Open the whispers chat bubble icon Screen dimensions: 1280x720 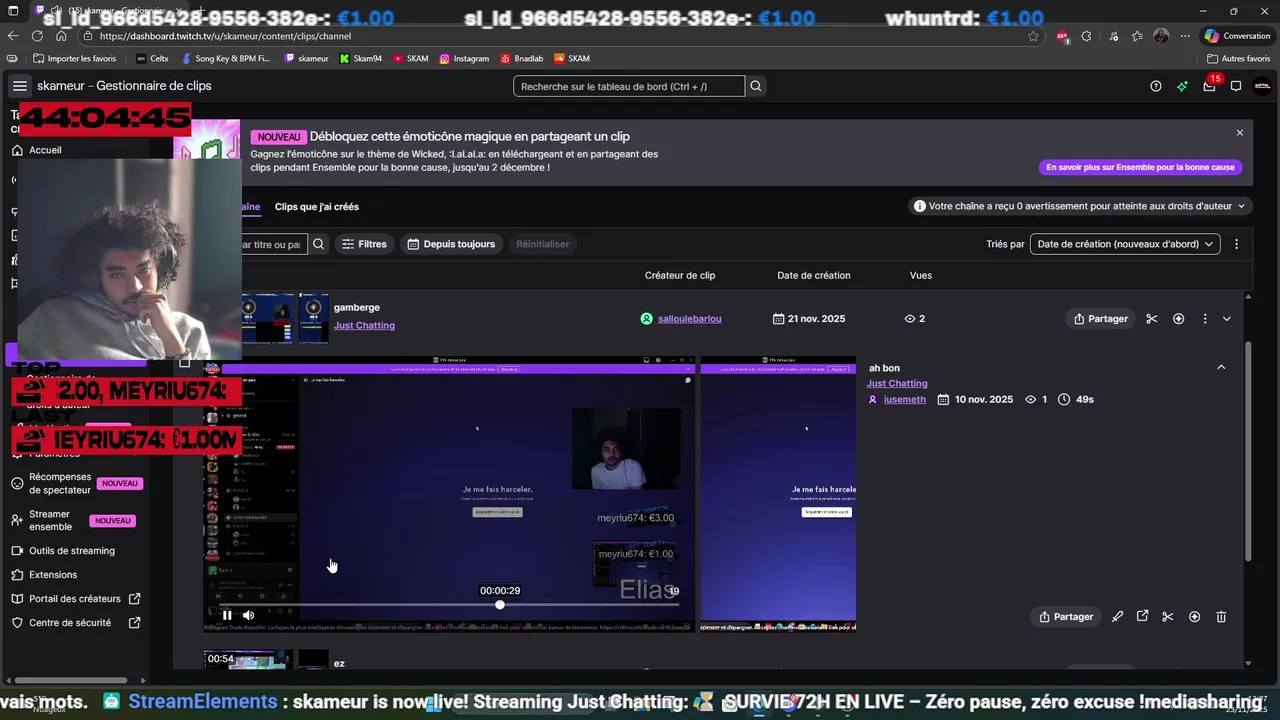pos(1236,86)
